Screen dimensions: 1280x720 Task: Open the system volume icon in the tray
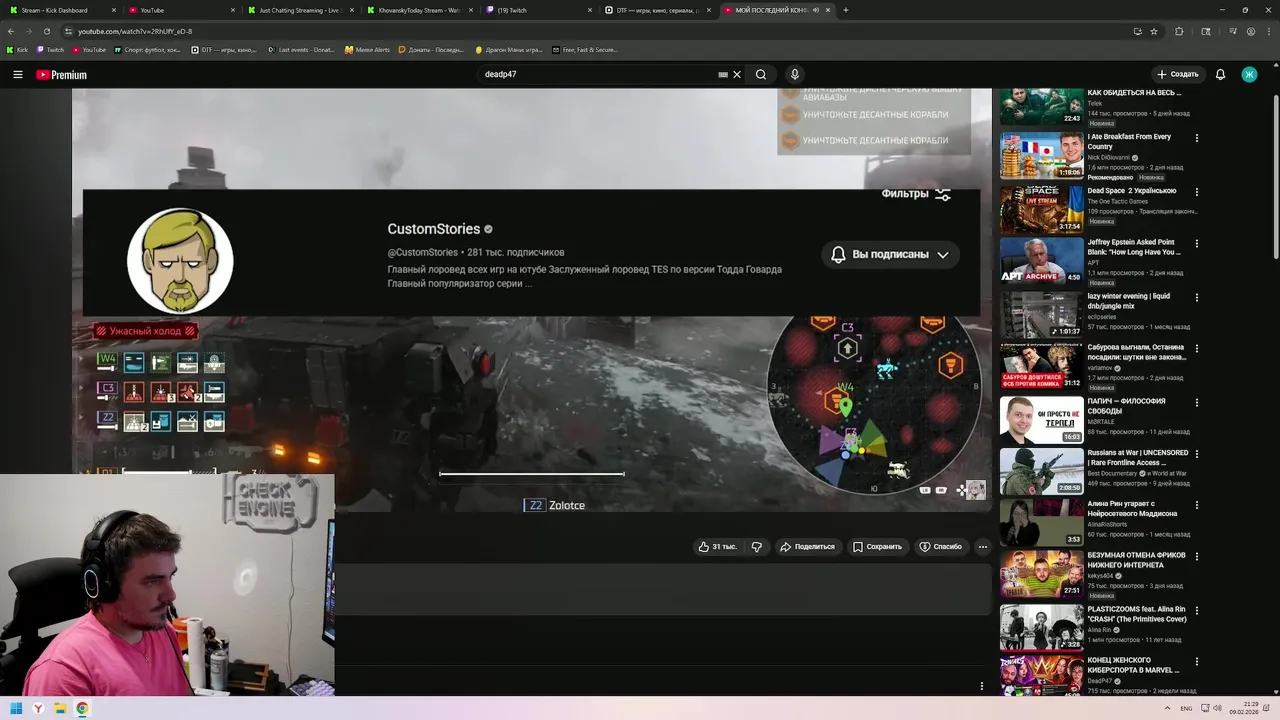pyautogui.click(x=1217, y=709)
